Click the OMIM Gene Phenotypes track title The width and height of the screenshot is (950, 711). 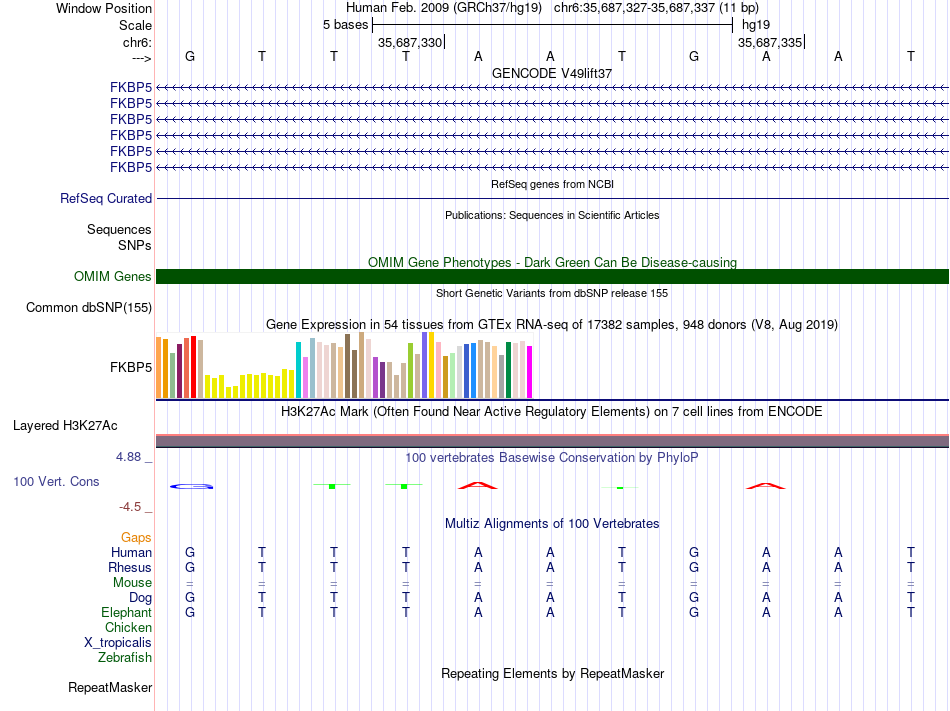point(552,262)
